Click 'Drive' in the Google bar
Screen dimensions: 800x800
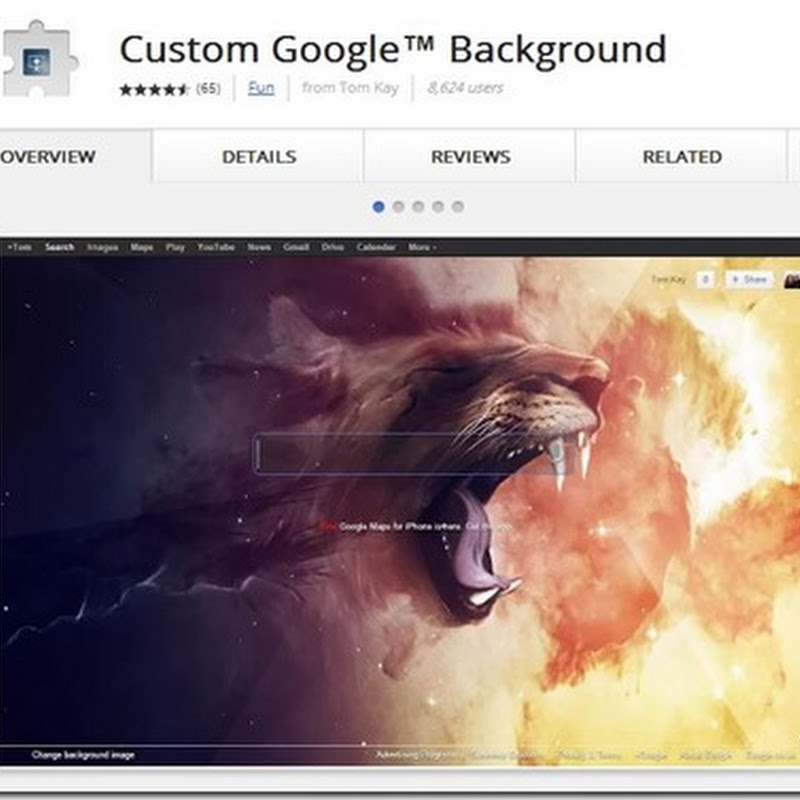point(333,247)
